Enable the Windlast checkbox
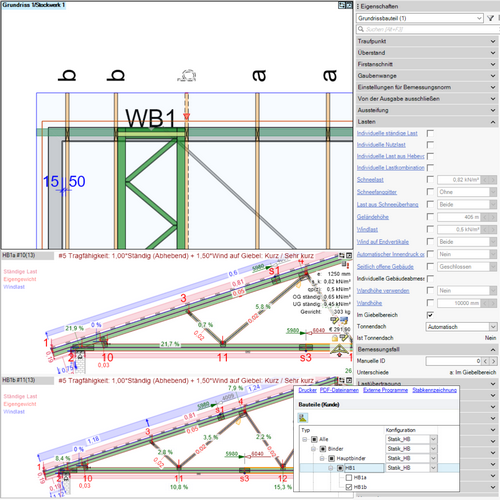The width and height of the screenshot is (500, 500). pos(430,229)
